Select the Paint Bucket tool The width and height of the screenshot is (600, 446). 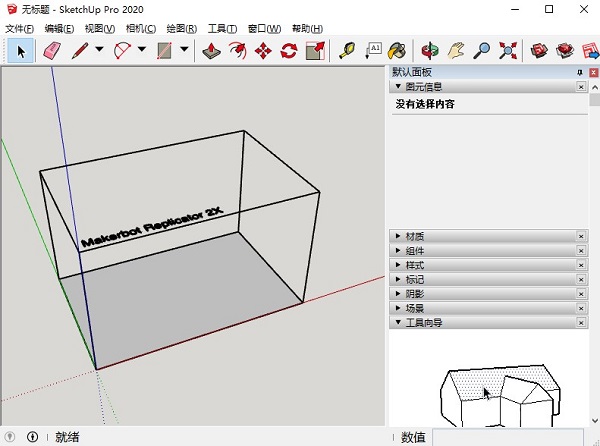pos(397,49)
